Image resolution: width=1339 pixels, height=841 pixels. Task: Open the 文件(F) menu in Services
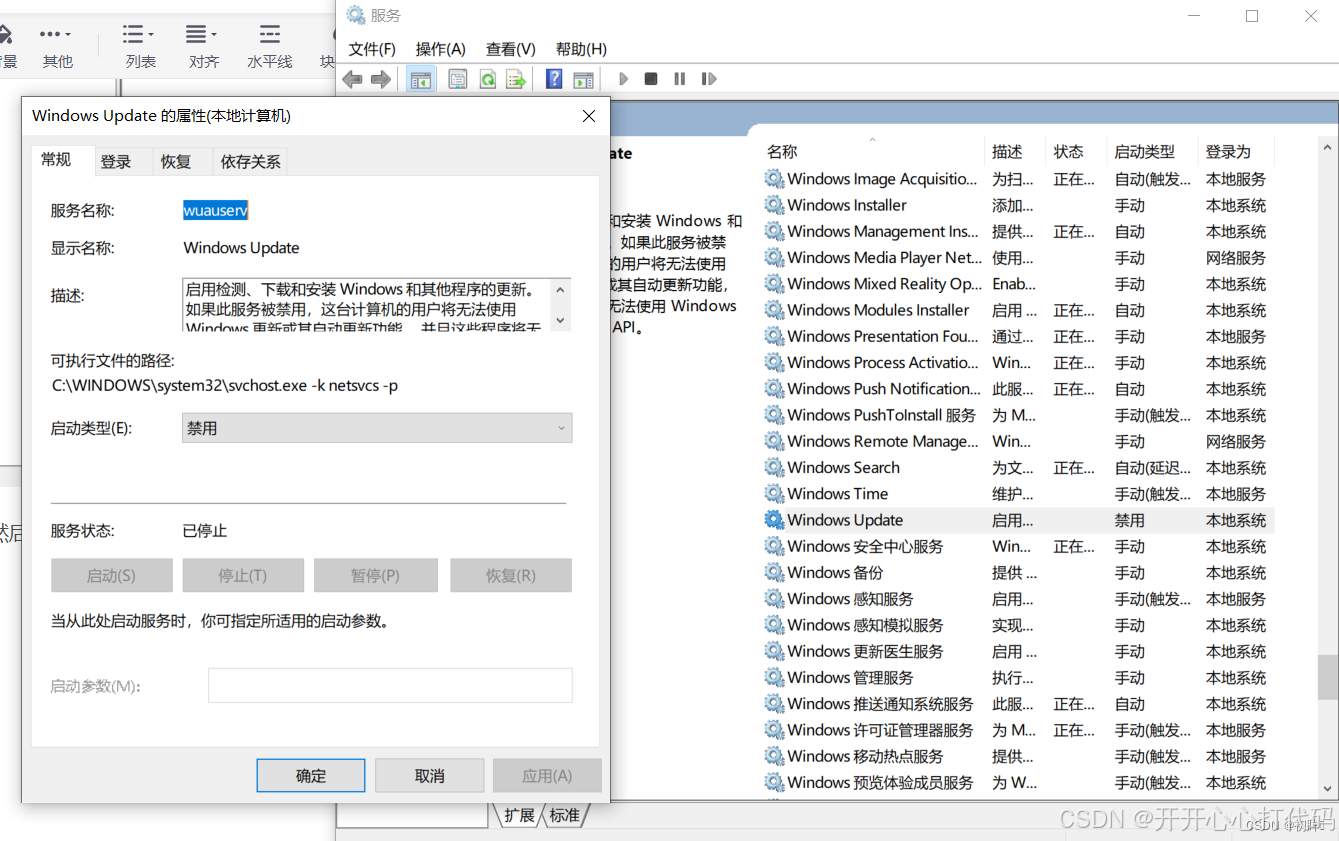point(372,49)
